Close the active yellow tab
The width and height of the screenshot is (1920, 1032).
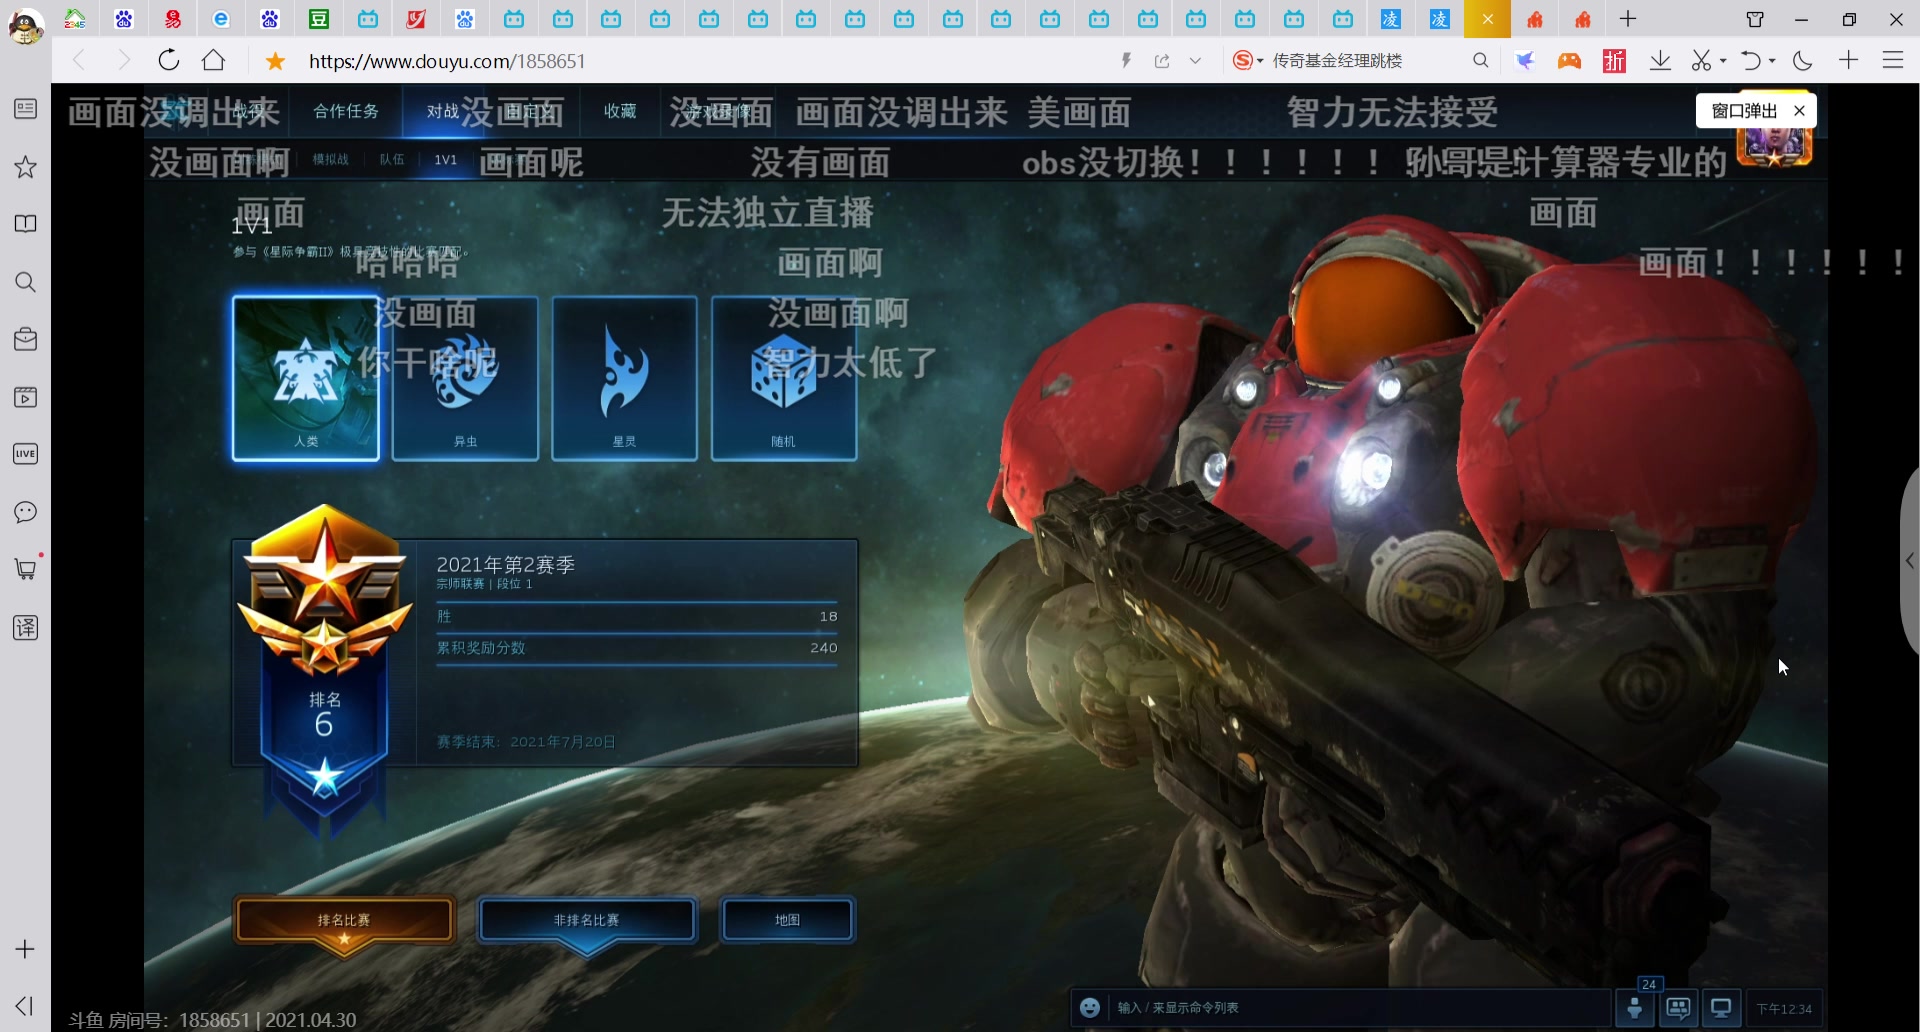point(1488,19)
